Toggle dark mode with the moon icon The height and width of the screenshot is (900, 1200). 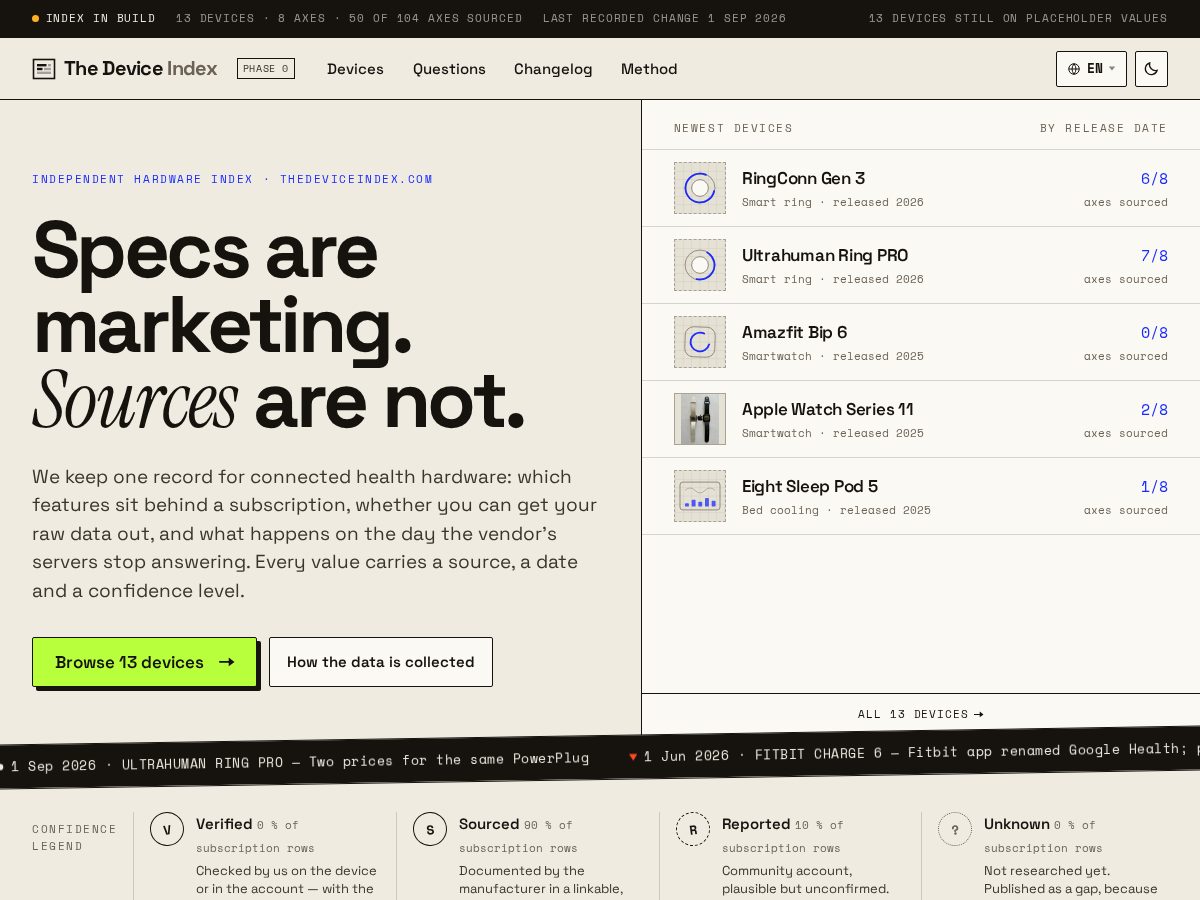(x=1151, y=69)
